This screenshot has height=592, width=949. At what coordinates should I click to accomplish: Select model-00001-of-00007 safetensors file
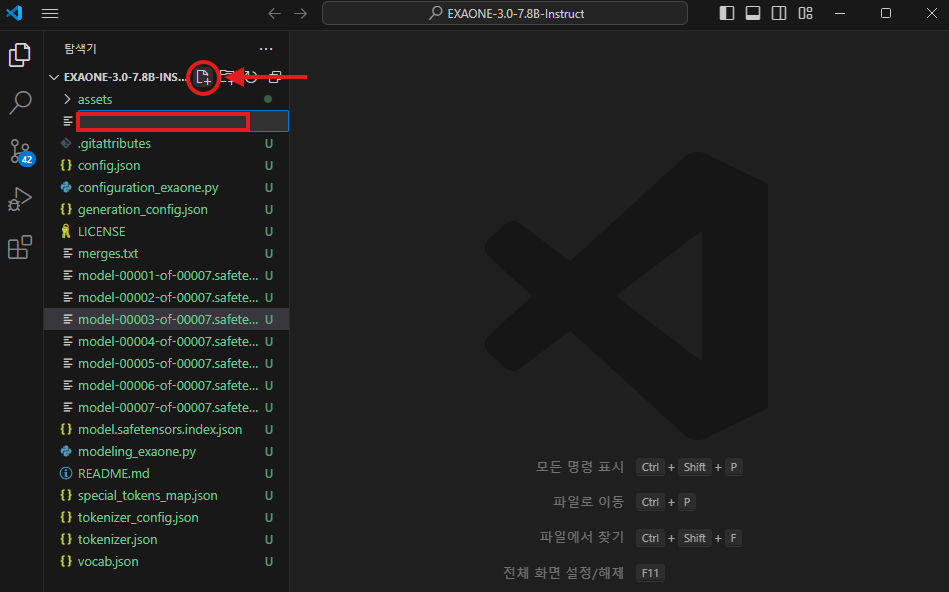point(168,275)
